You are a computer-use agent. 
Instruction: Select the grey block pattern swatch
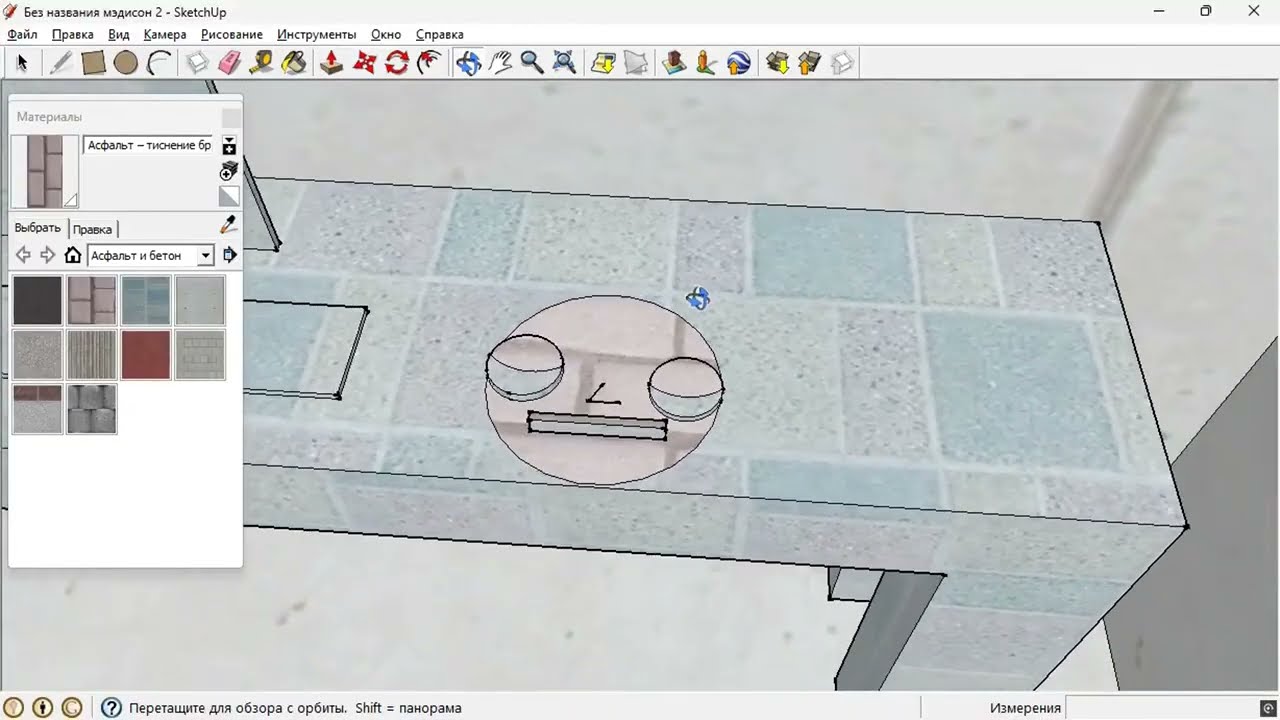[200, 354]
